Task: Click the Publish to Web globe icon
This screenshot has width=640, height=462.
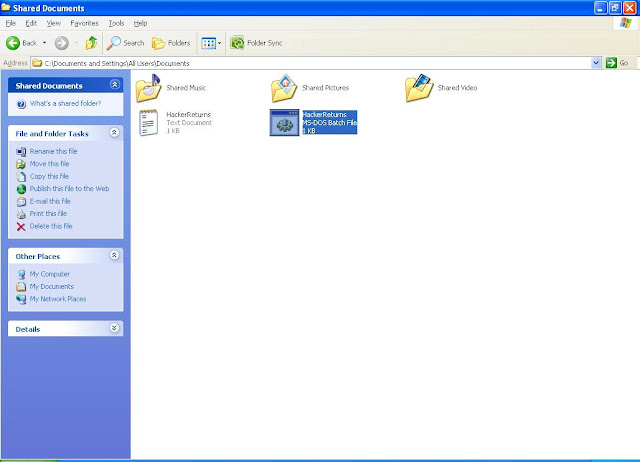Action: pyautogui.click(x=21, y=189)
